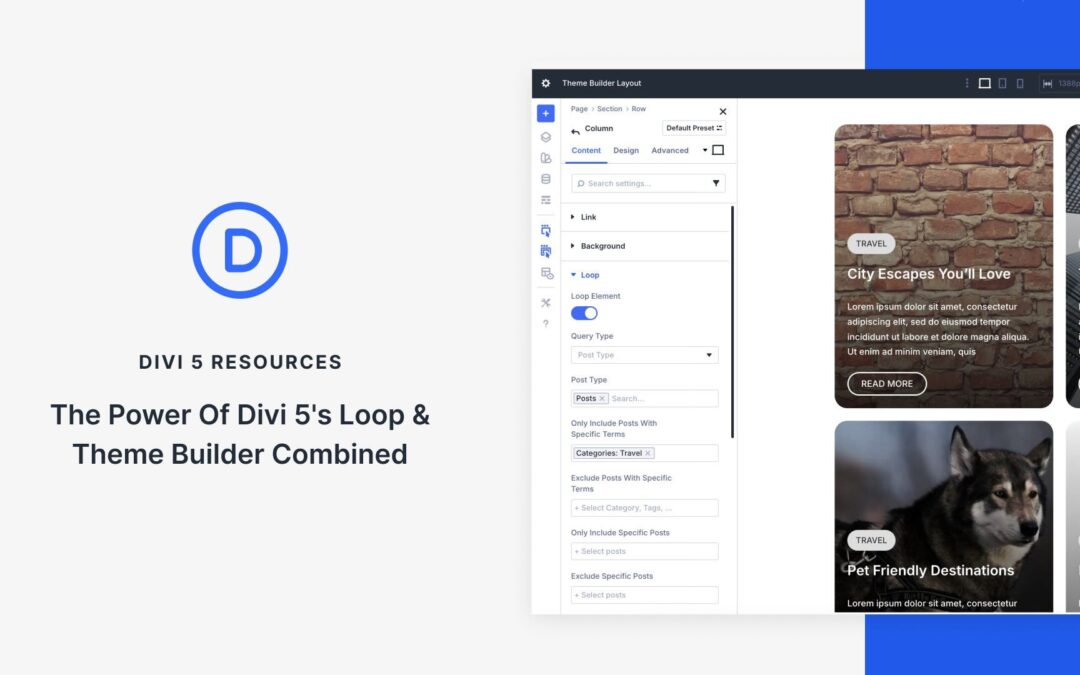Open the settings gear in the top bar
This screenshot has height=675, width=1080.
point(545,83)
